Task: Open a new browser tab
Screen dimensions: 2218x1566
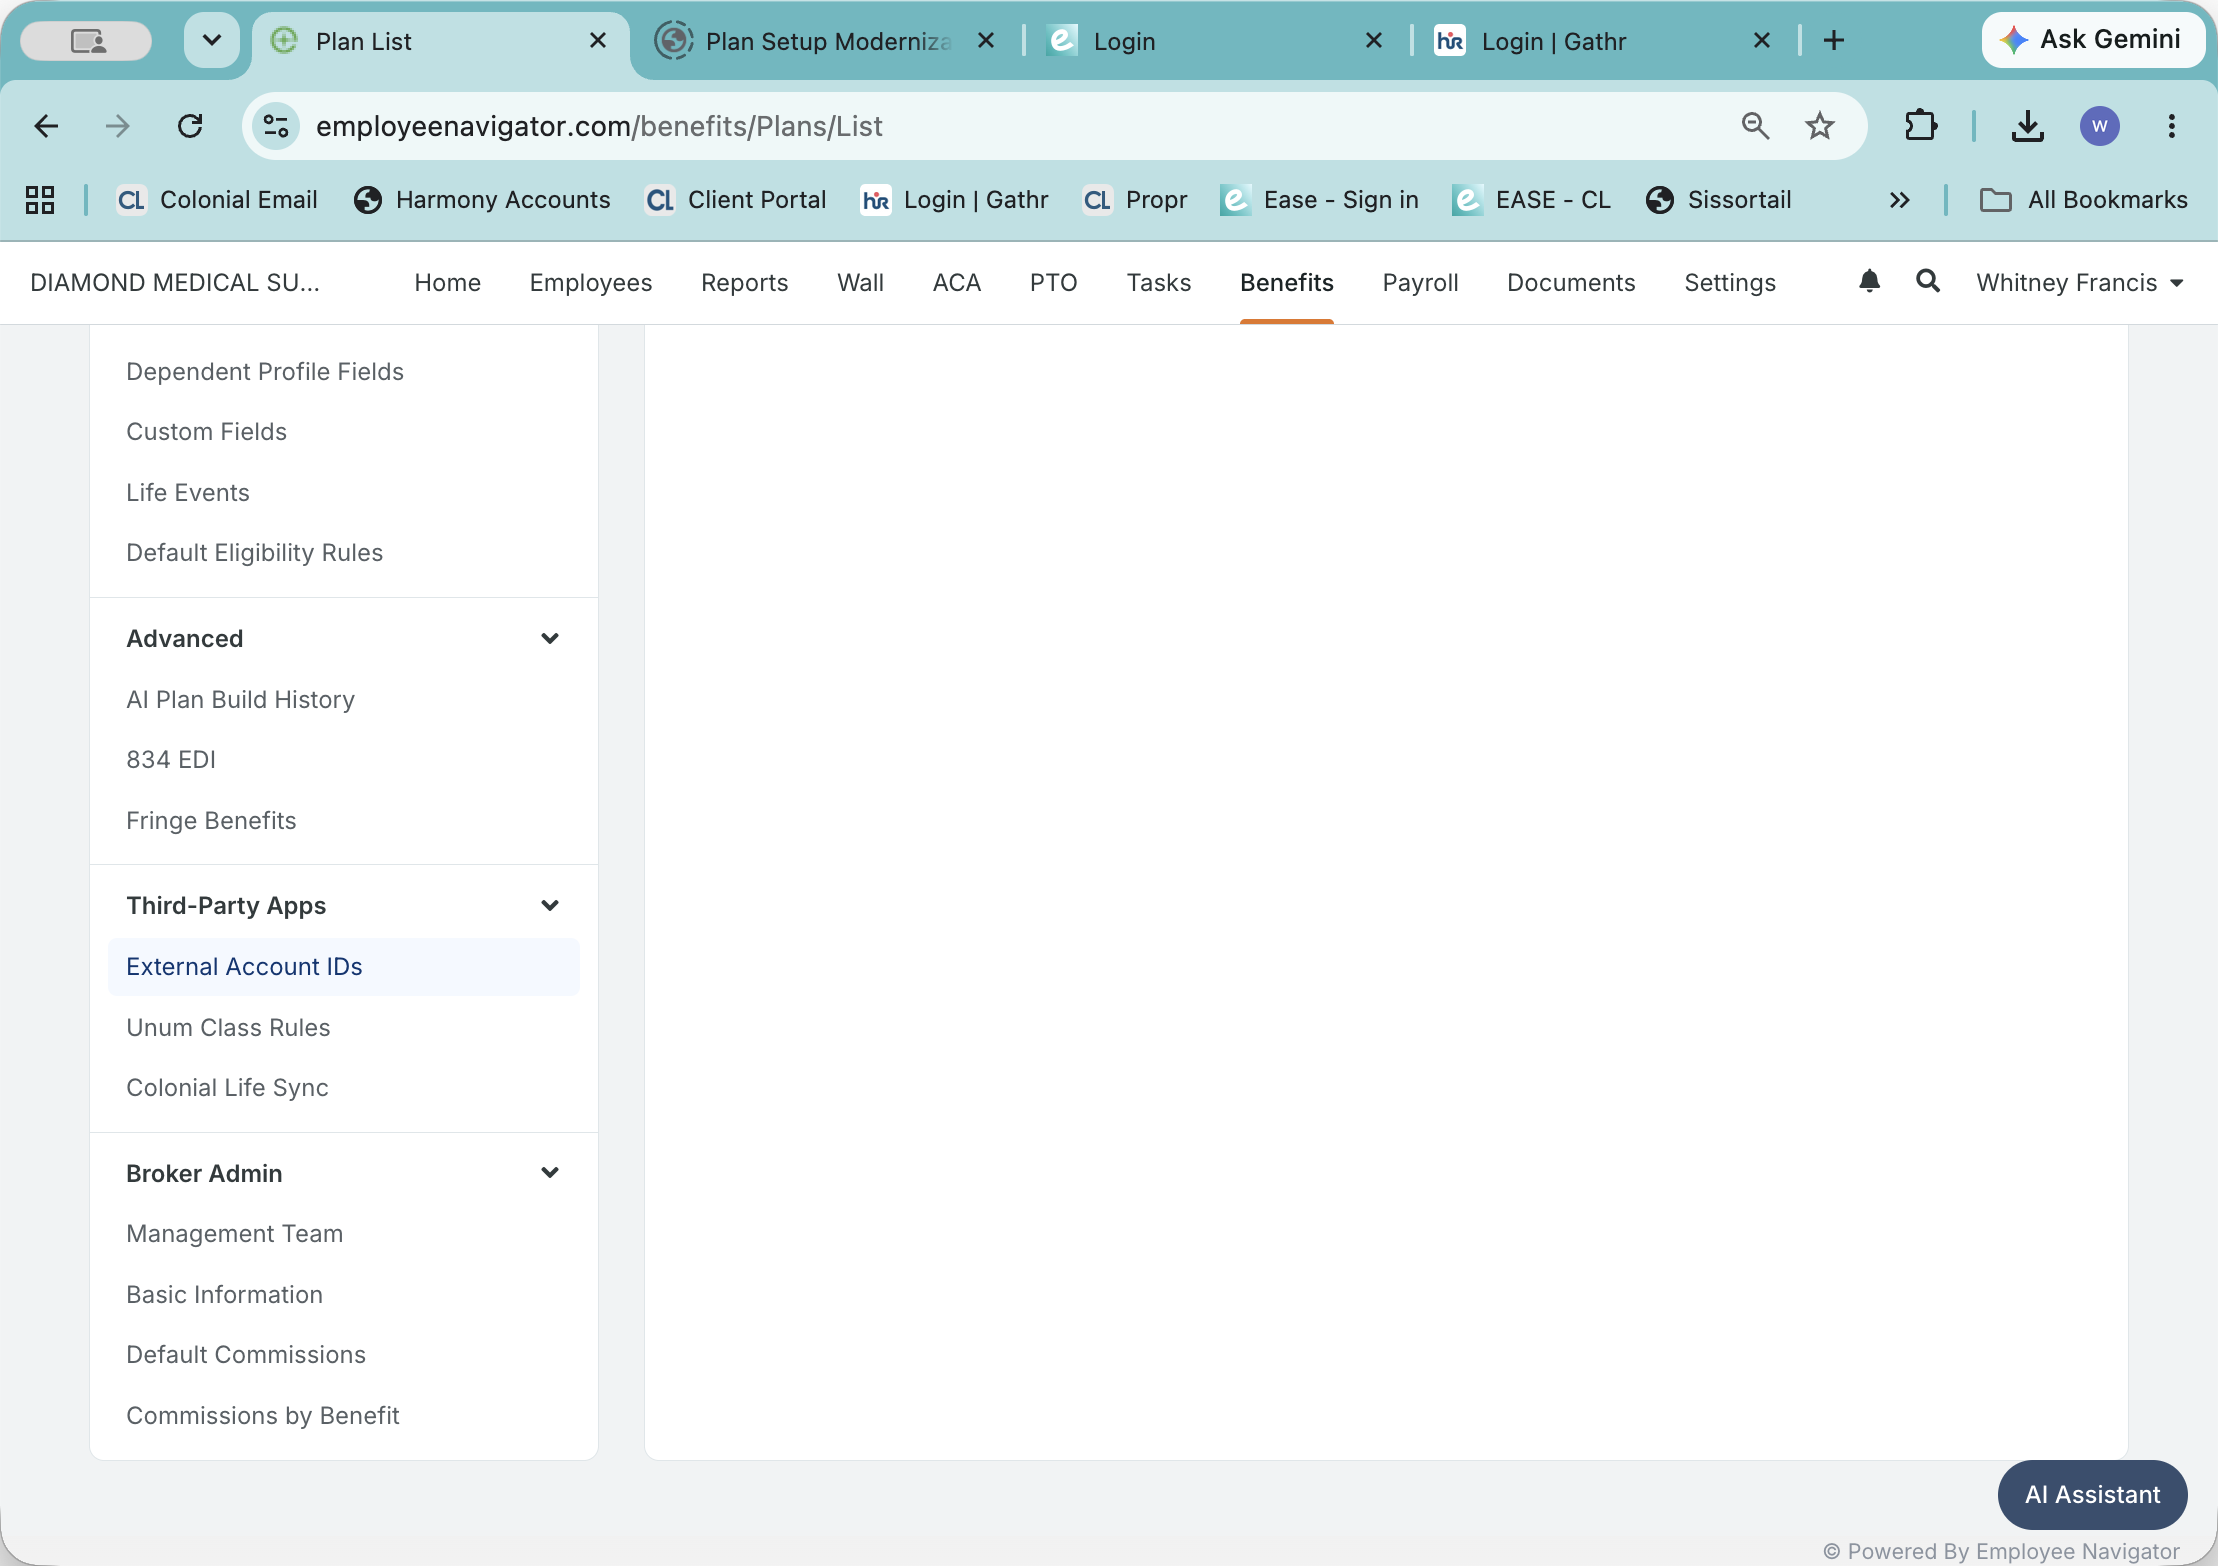Action: [1834, 40]
